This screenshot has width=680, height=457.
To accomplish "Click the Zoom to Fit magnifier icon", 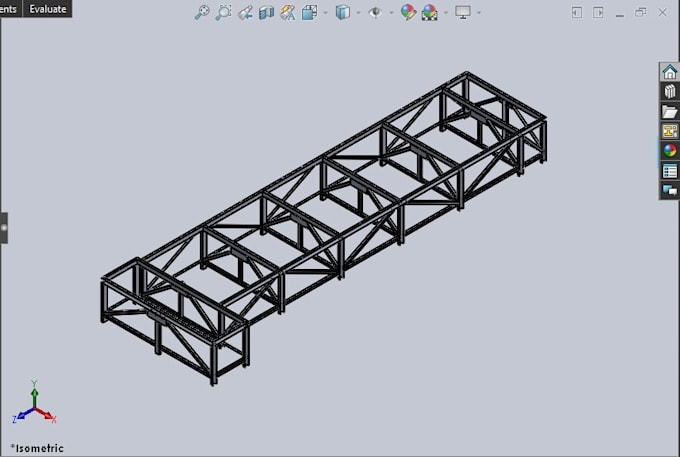I will (202, 12).
